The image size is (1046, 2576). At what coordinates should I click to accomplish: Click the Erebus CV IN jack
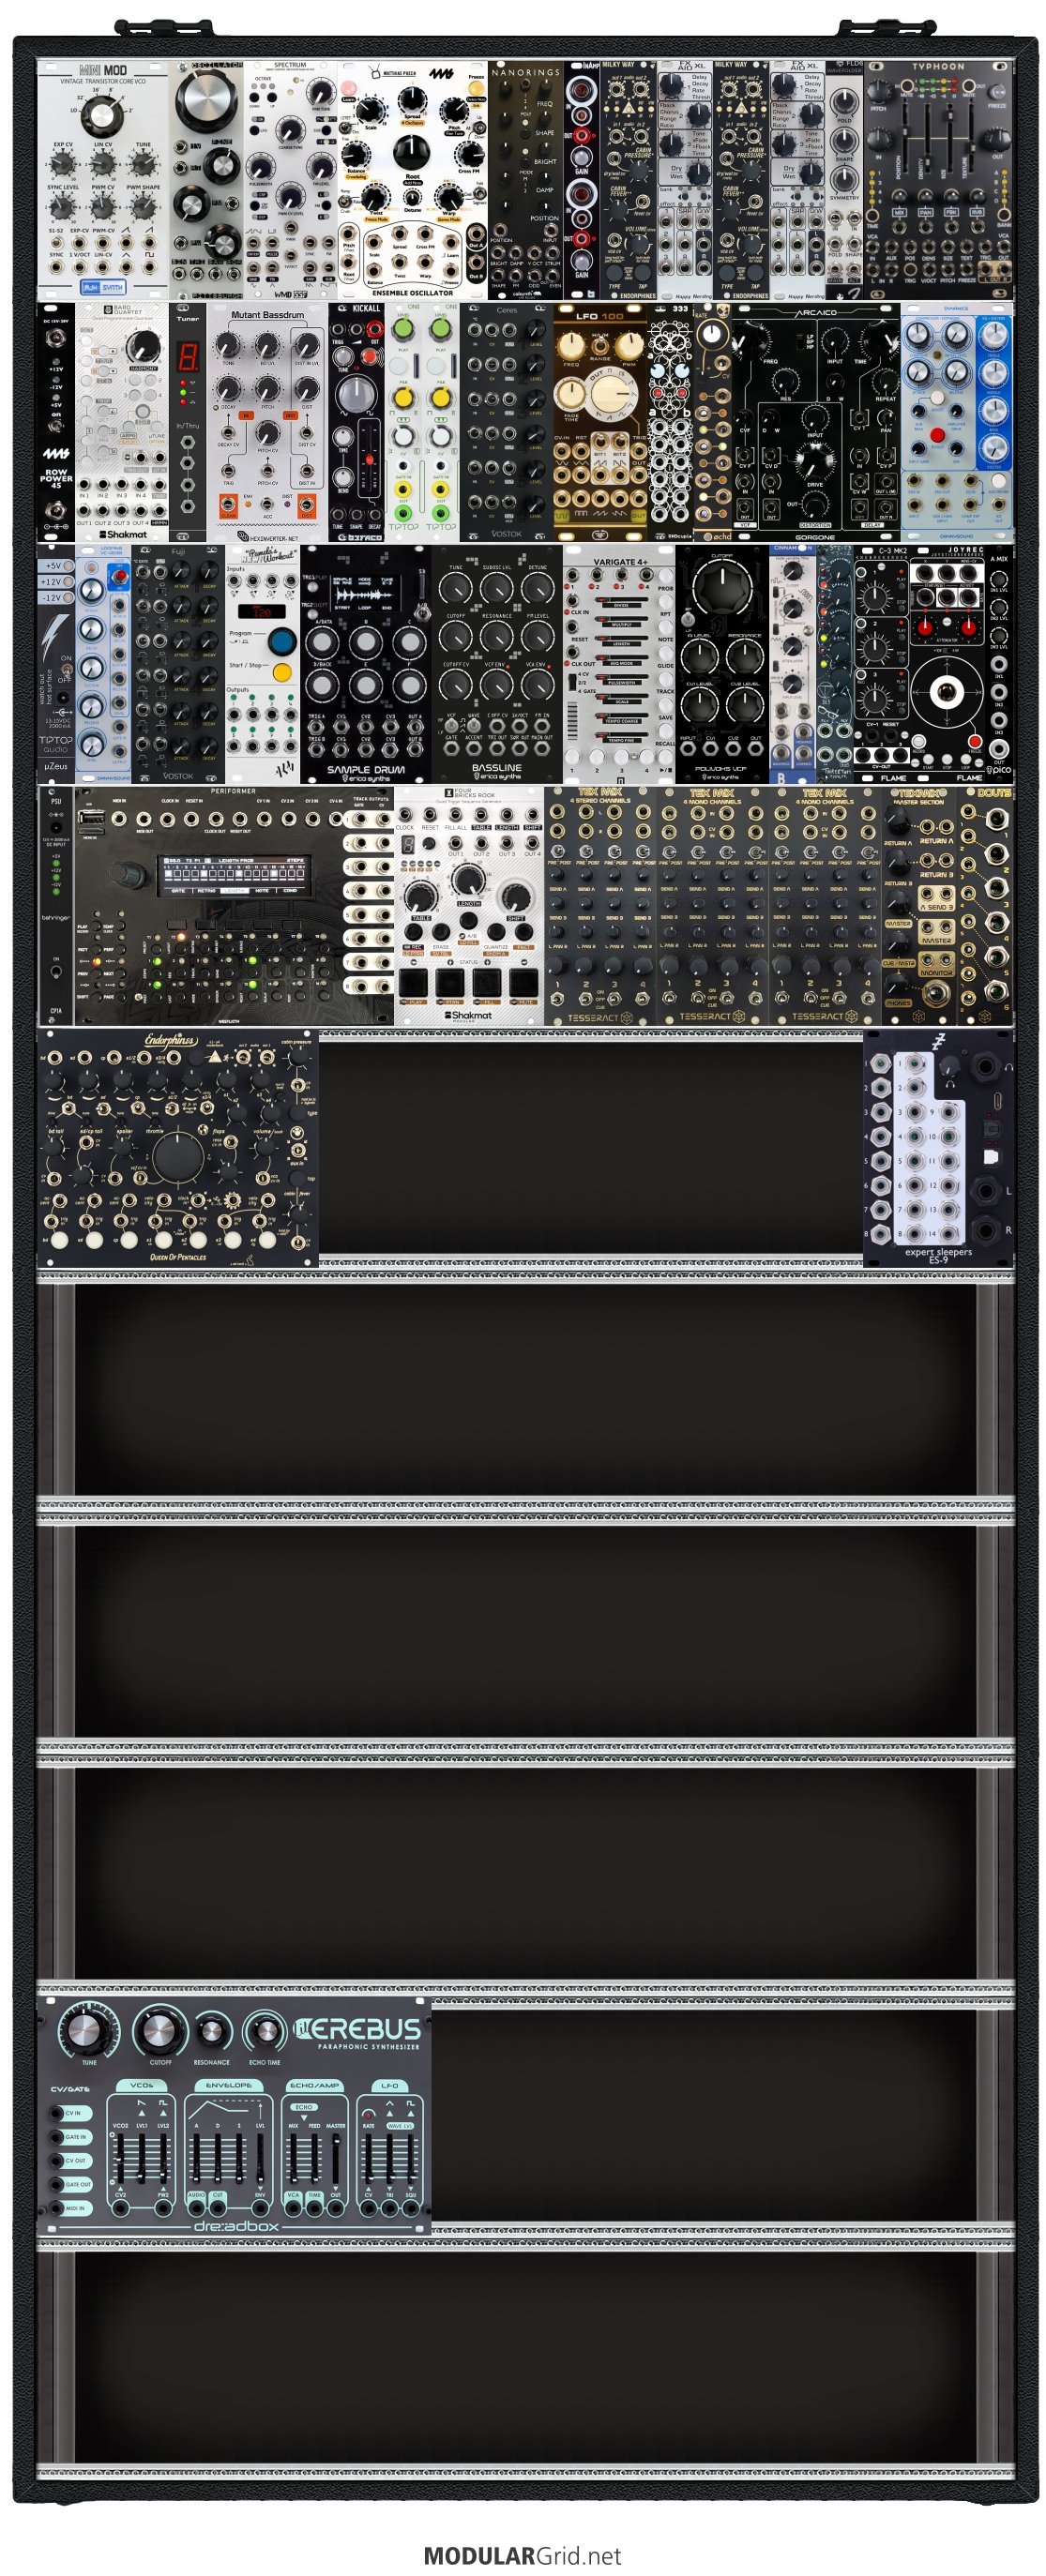point(56,2113)
